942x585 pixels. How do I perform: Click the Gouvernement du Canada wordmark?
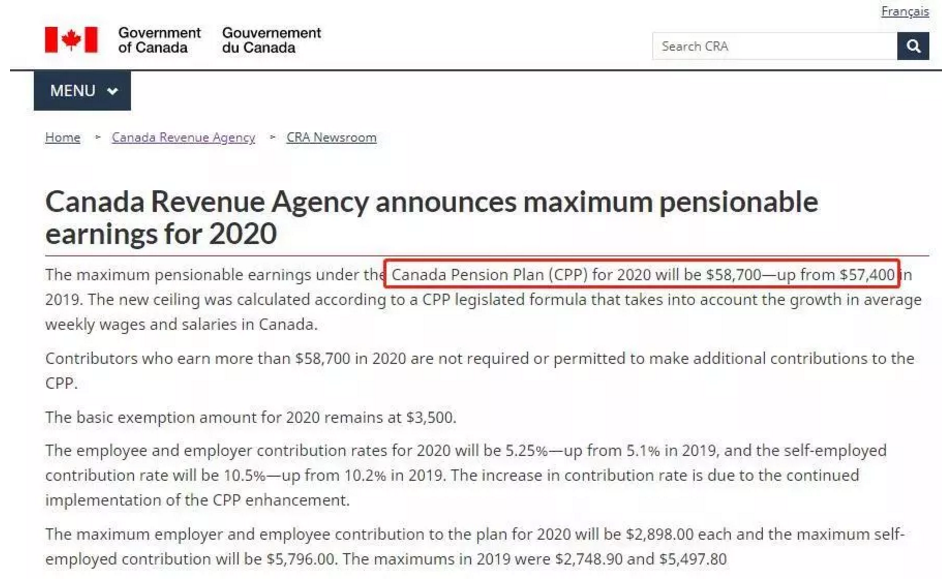272,40
